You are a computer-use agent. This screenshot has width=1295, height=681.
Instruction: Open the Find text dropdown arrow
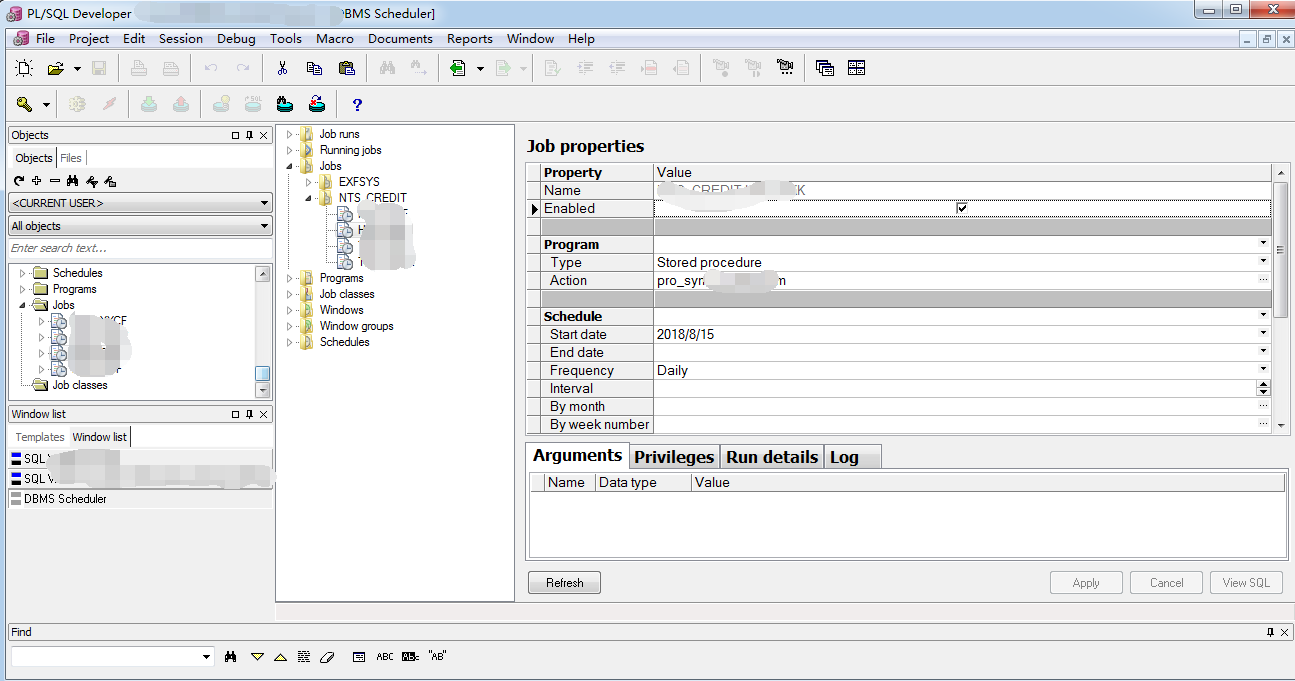207,657
